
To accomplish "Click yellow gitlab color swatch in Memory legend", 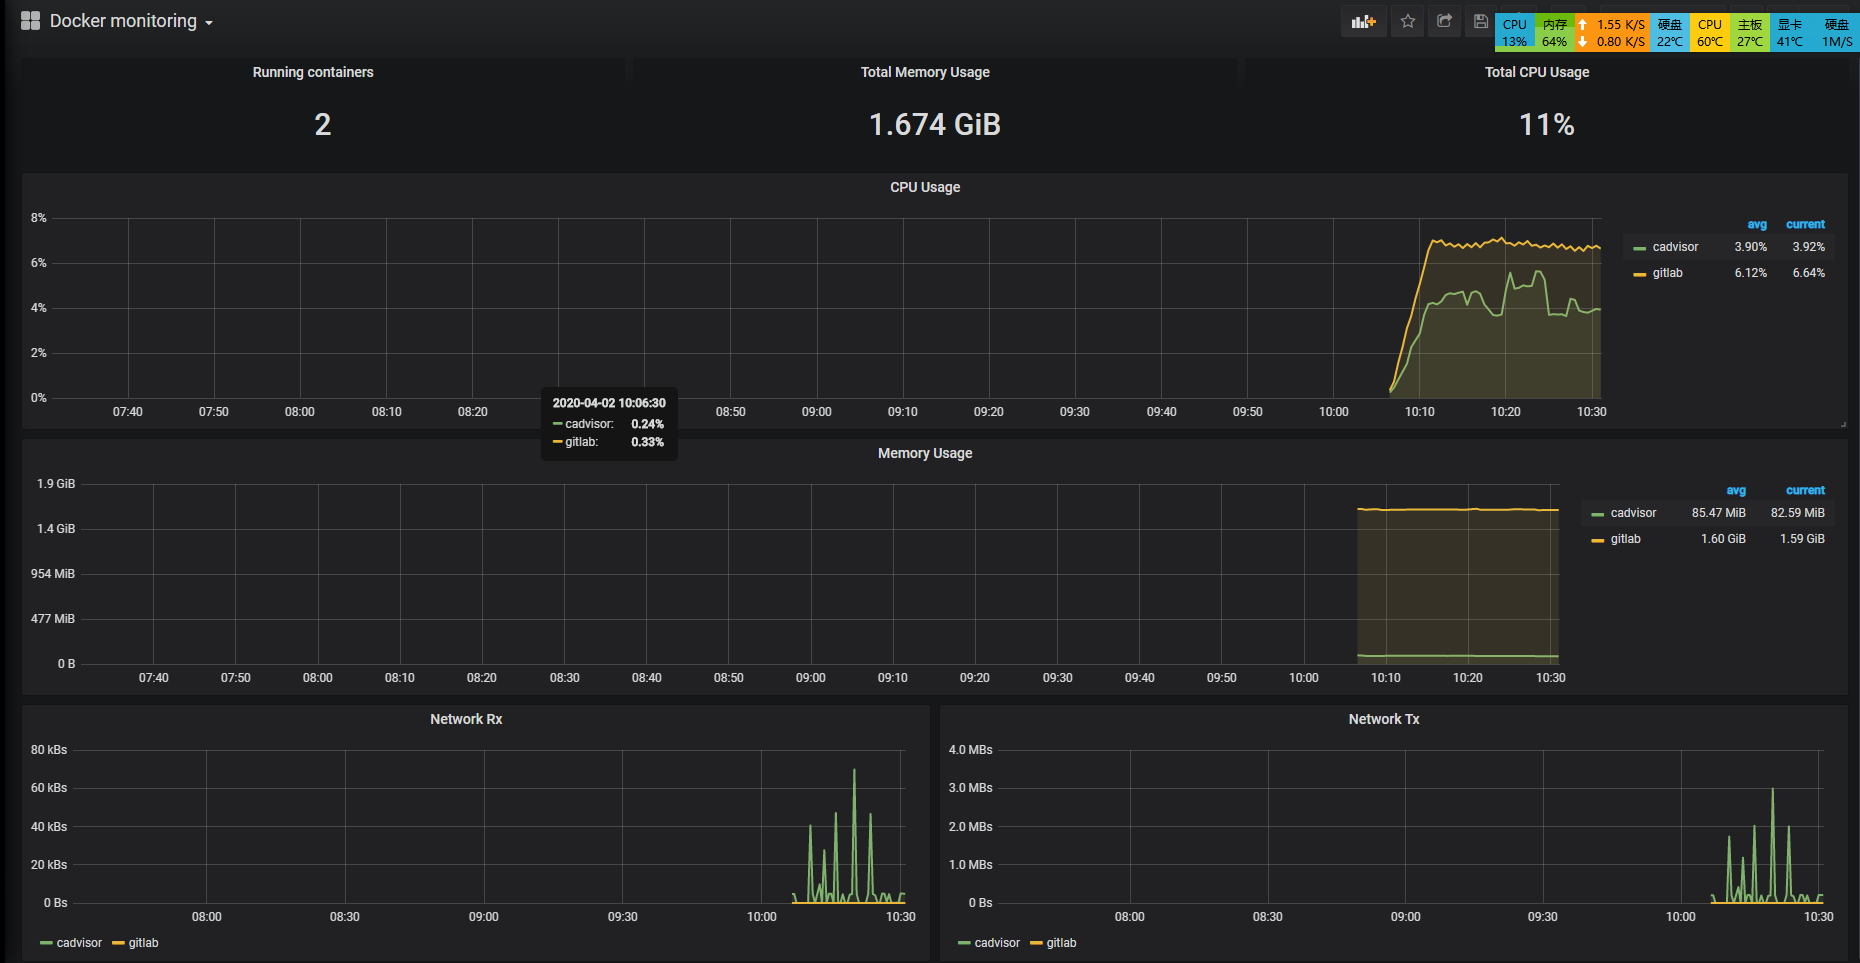I will click(1597, 540).
